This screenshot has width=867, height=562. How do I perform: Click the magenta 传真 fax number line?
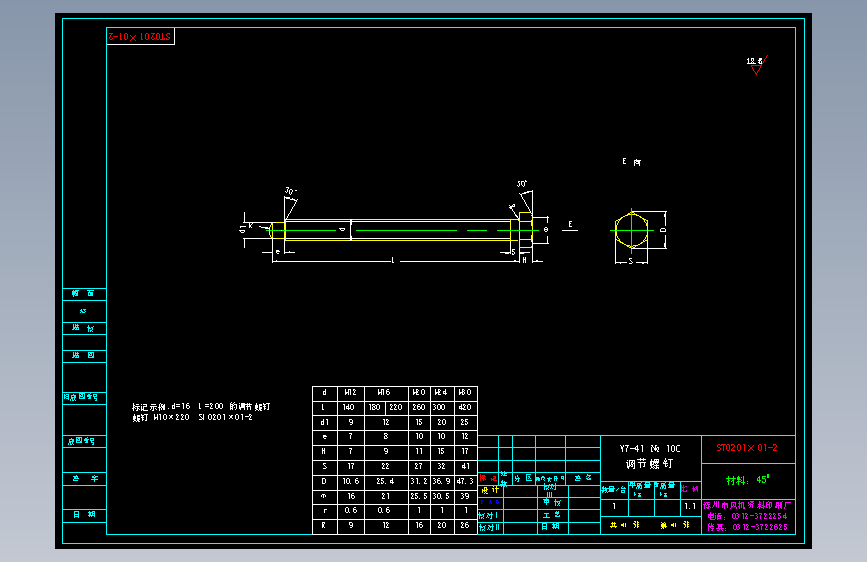[x=747, y=527]
